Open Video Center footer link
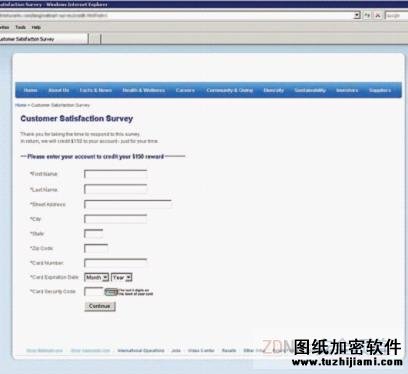 click(x=201, y=350)
